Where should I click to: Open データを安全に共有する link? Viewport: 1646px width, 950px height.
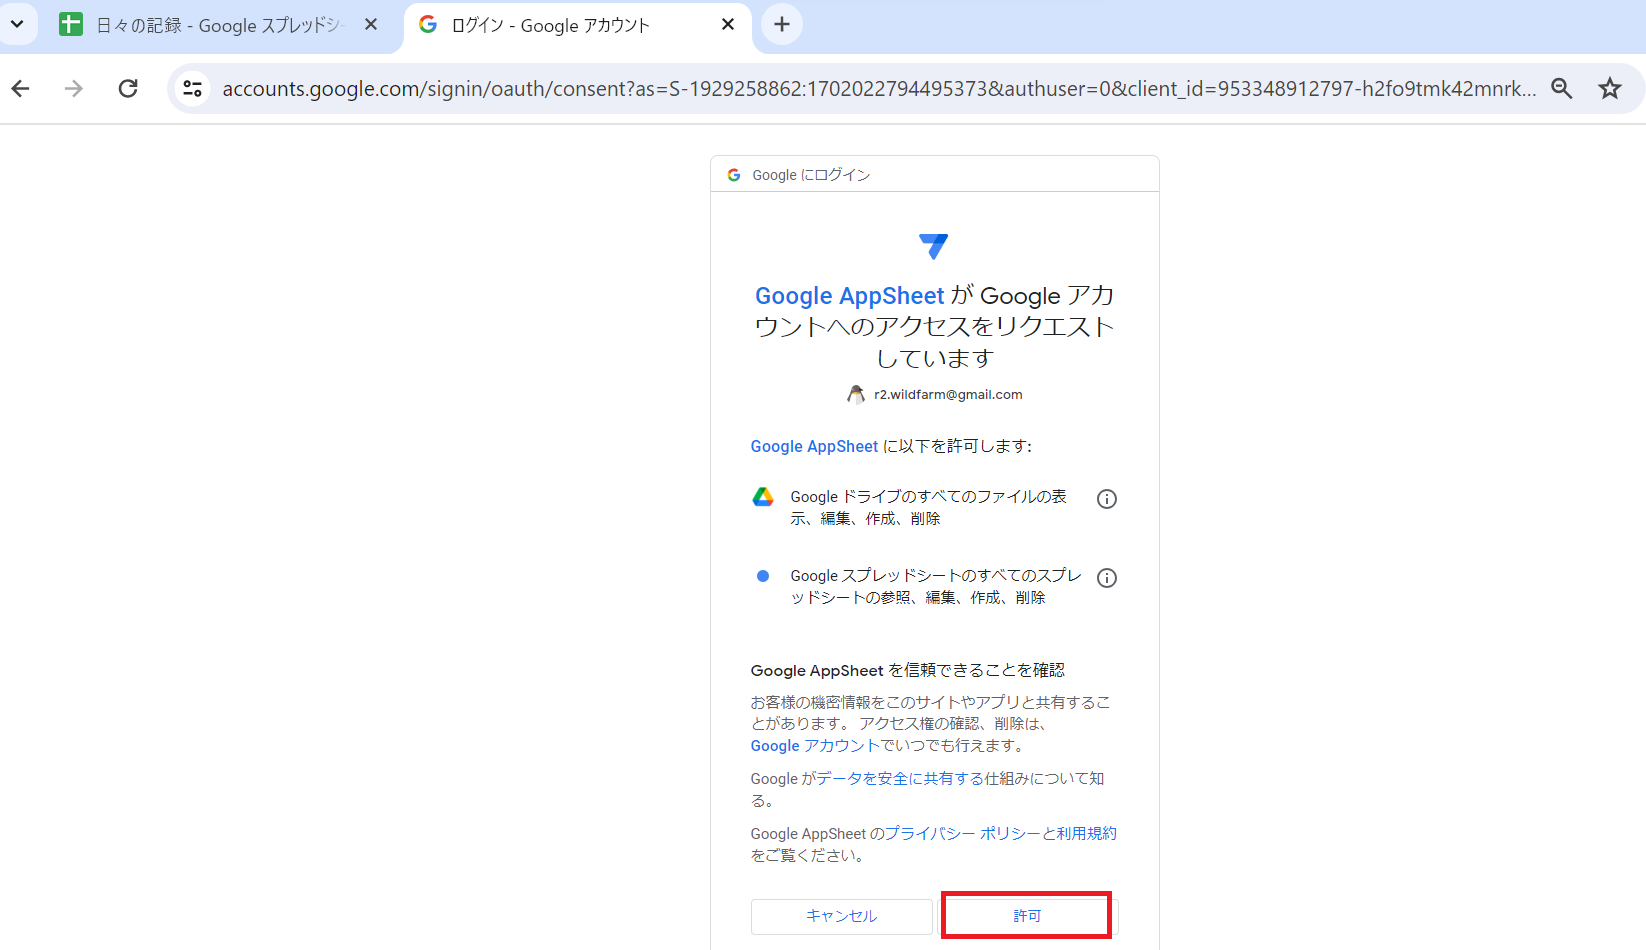[x=900, y=779]
